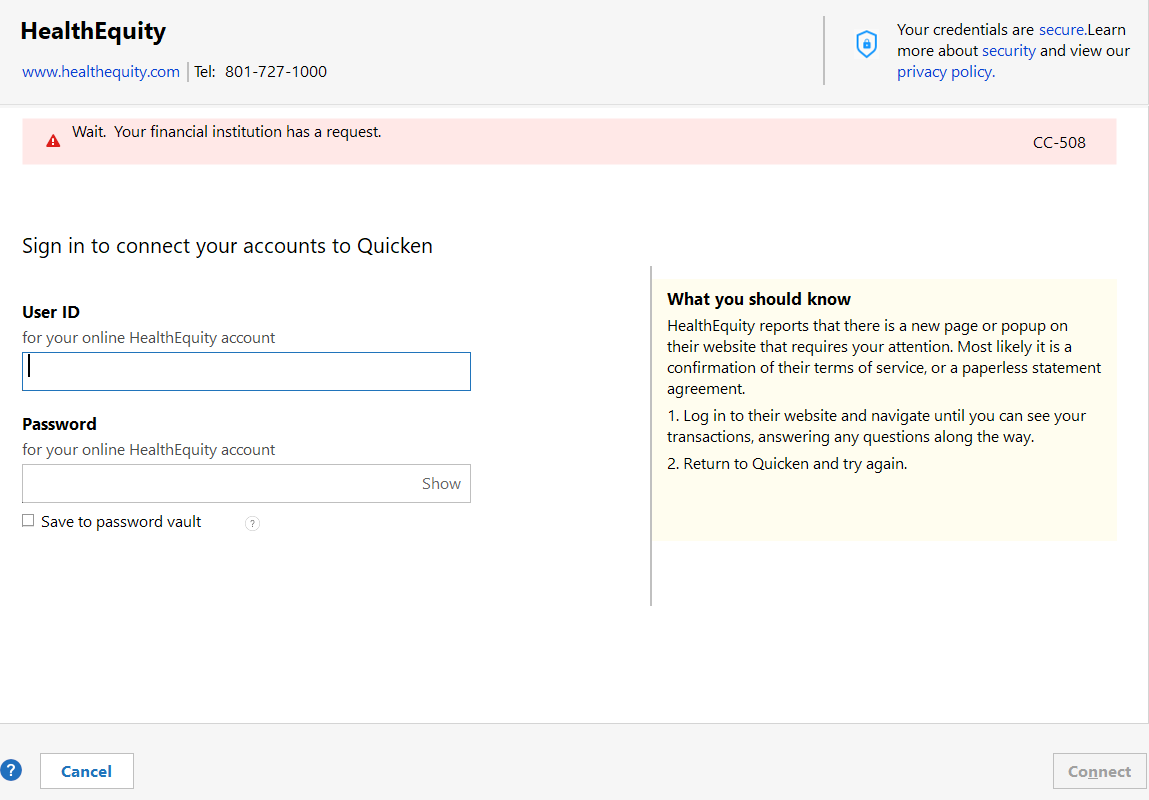
Task: Click the security shield lock icon
Action: (866, 44)
